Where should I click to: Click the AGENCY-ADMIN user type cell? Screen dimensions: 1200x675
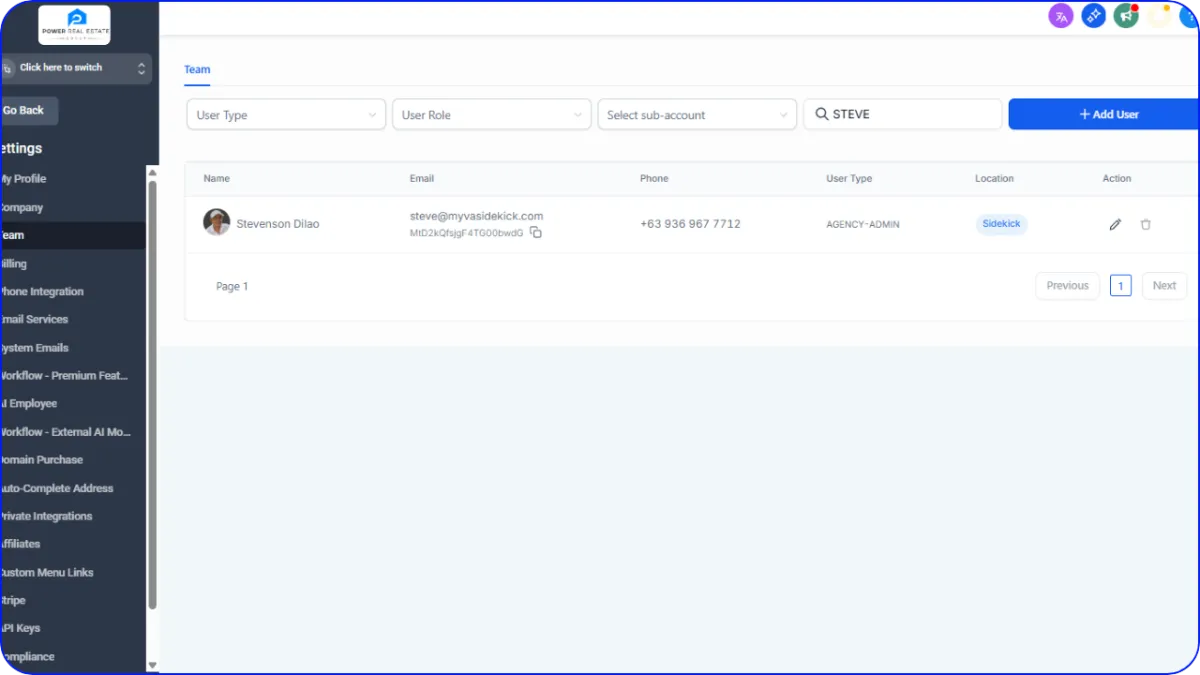coord(863,225)
